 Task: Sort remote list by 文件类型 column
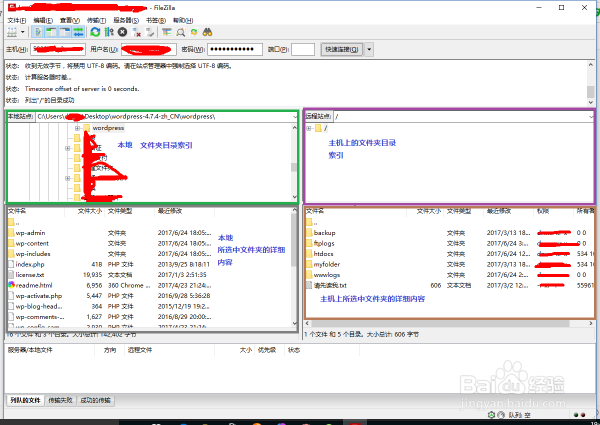(459, 211)
